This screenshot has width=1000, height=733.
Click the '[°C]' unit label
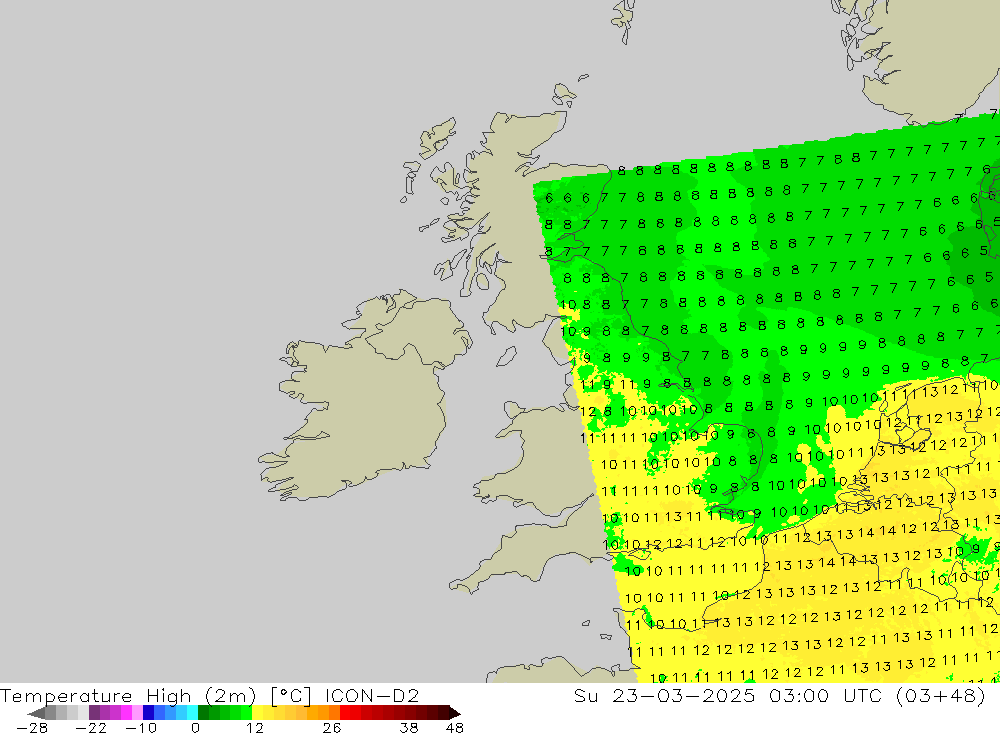[291, 695]
